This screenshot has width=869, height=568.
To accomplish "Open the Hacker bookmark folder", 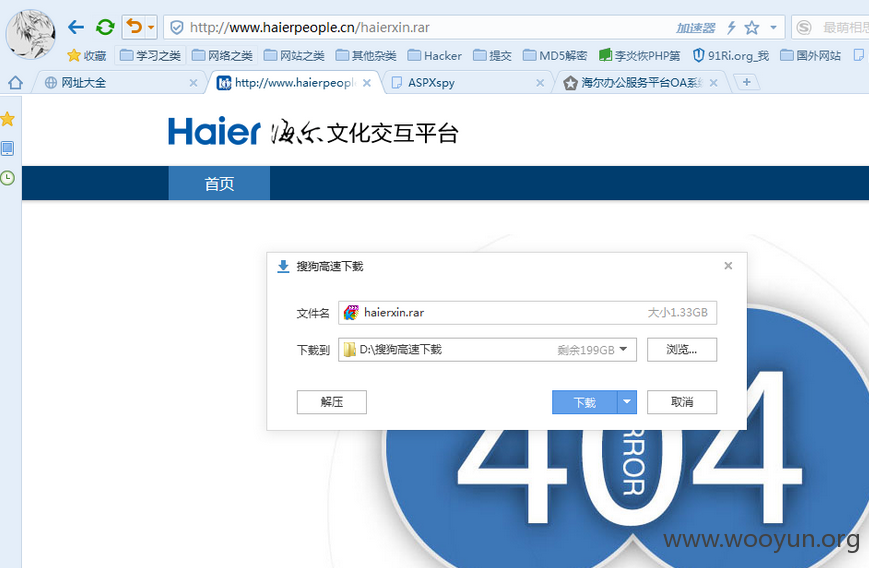I will 434,55.
